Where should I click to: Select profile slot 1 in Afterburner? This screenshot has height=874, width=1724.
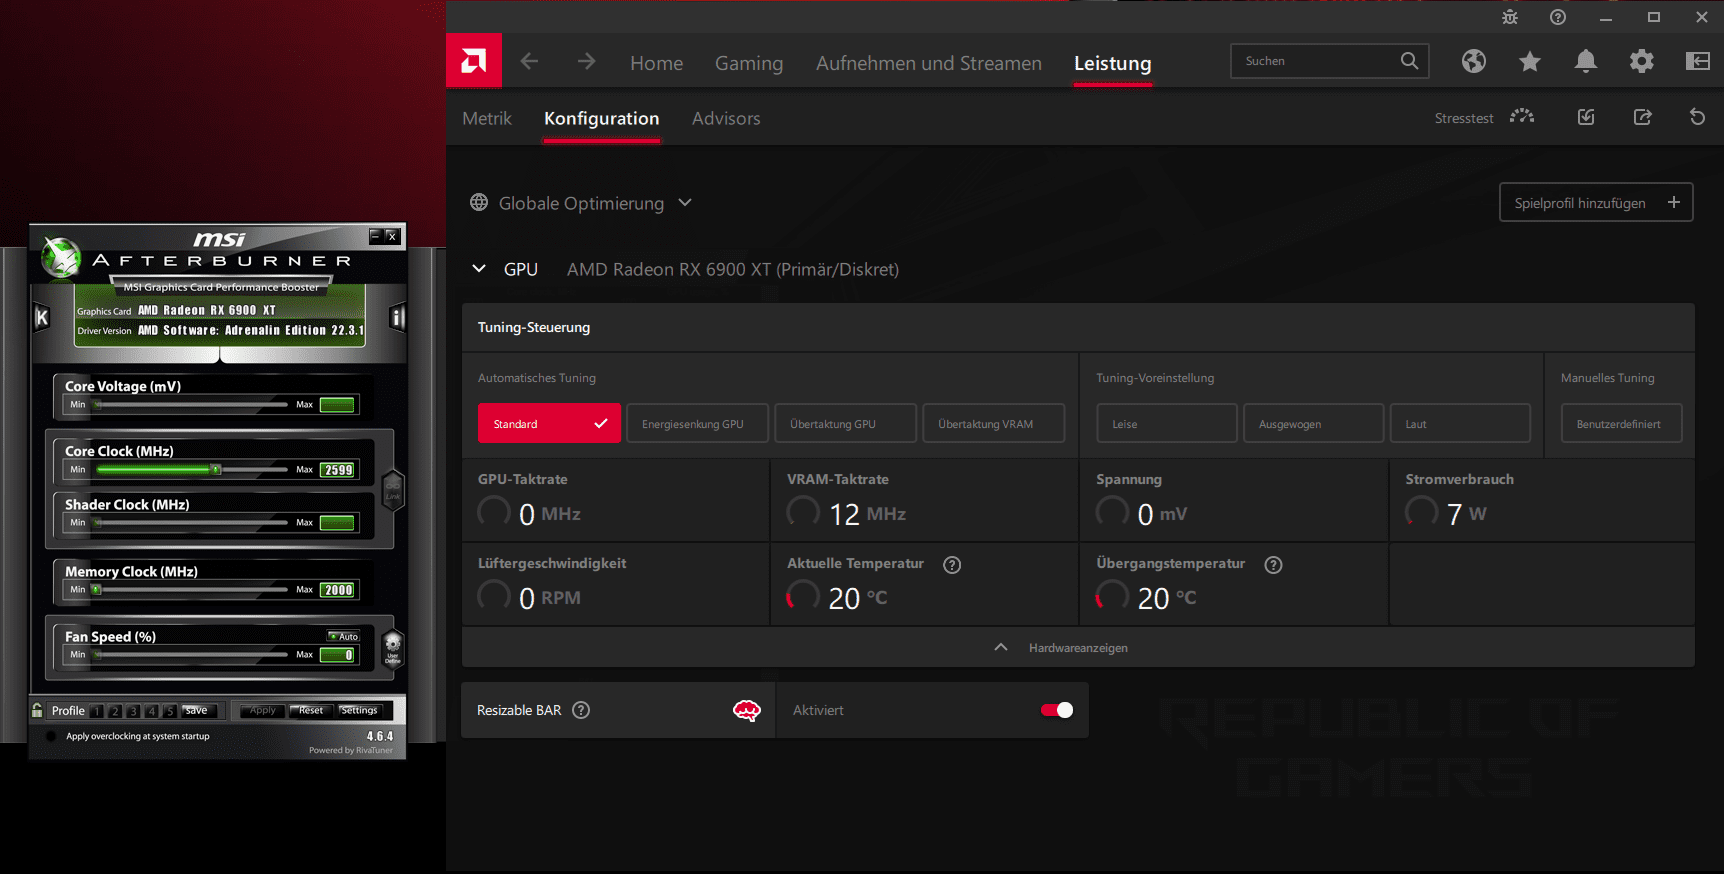point(97,711)
